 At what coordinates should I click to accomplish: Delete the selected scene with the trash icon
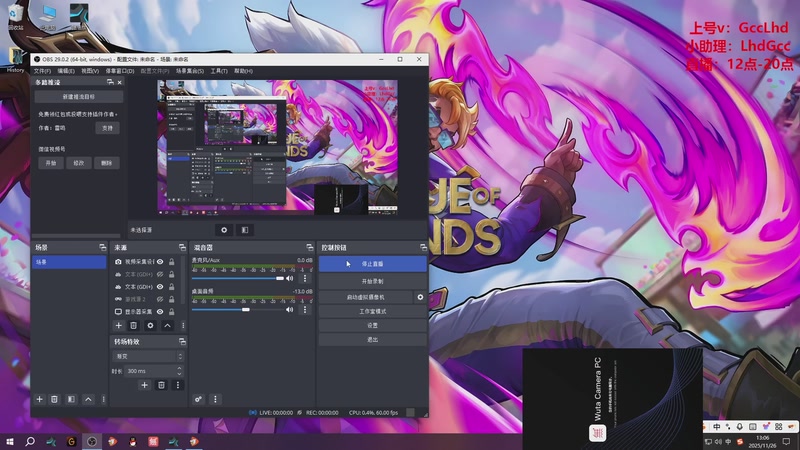pyautogui.click(x=54, y=399)
